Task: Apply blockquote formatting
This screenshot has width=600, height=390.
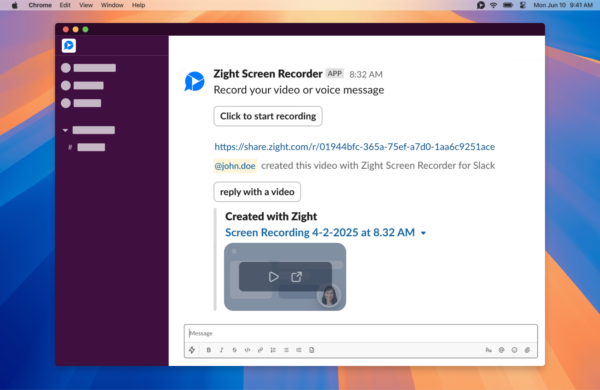Action: [299, 350]
